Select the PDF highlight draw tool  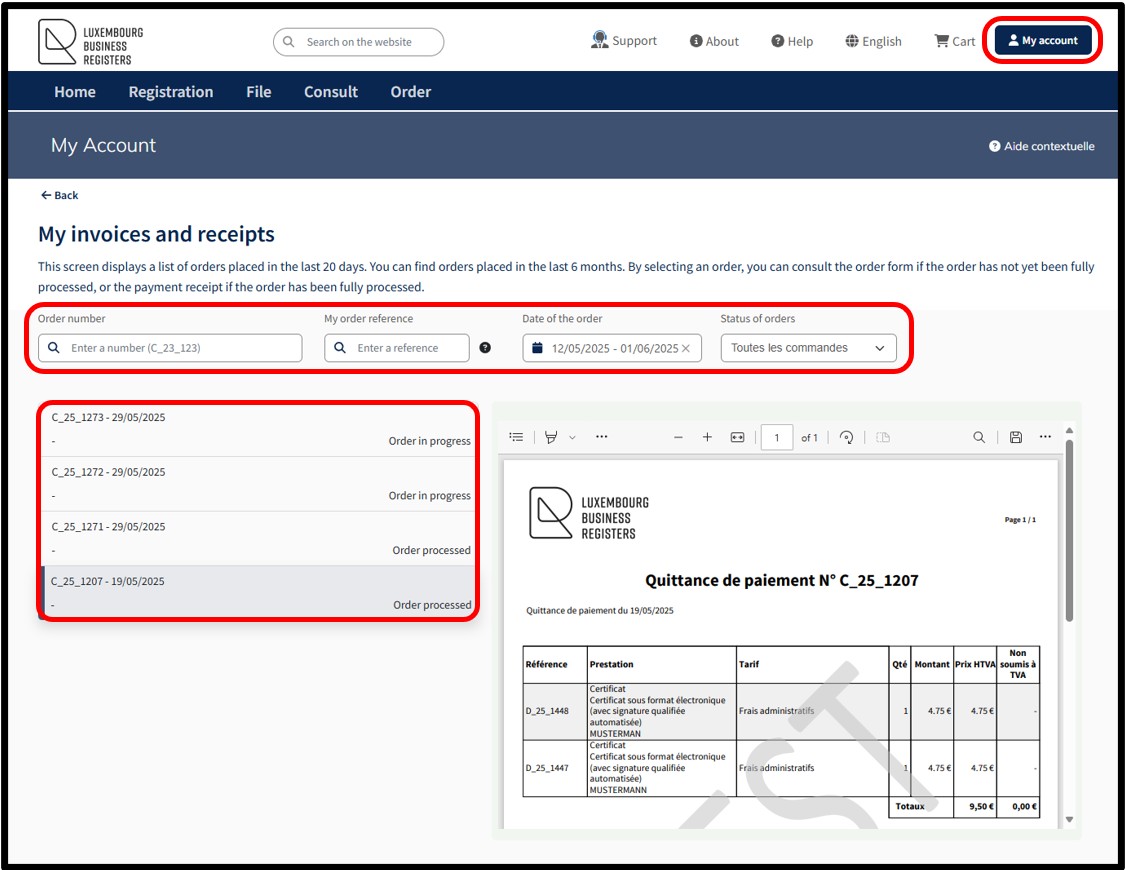tap(550, 437)
